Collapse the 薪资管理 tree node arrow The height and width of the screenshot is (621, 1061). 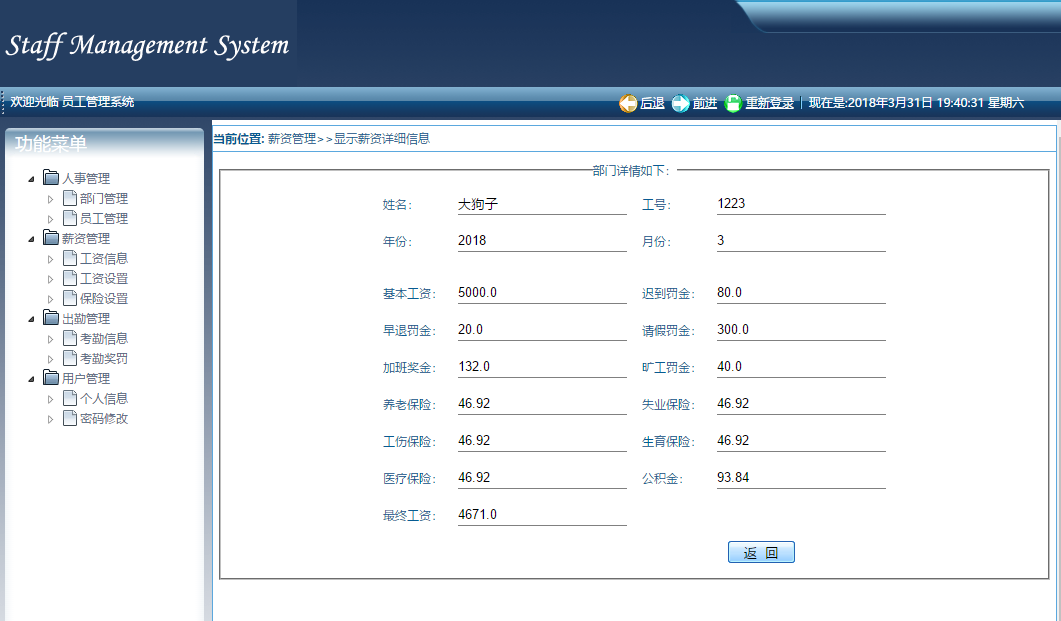31,239
